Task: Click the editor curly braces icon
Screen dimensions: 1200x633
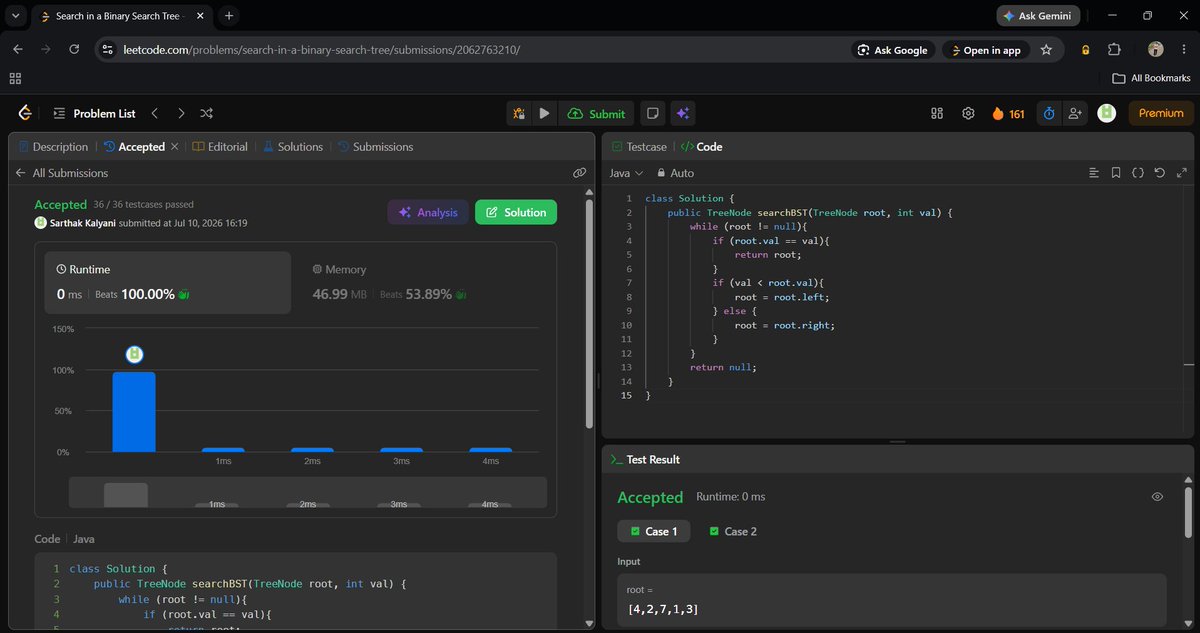Action: click(x=1138, y=173)
